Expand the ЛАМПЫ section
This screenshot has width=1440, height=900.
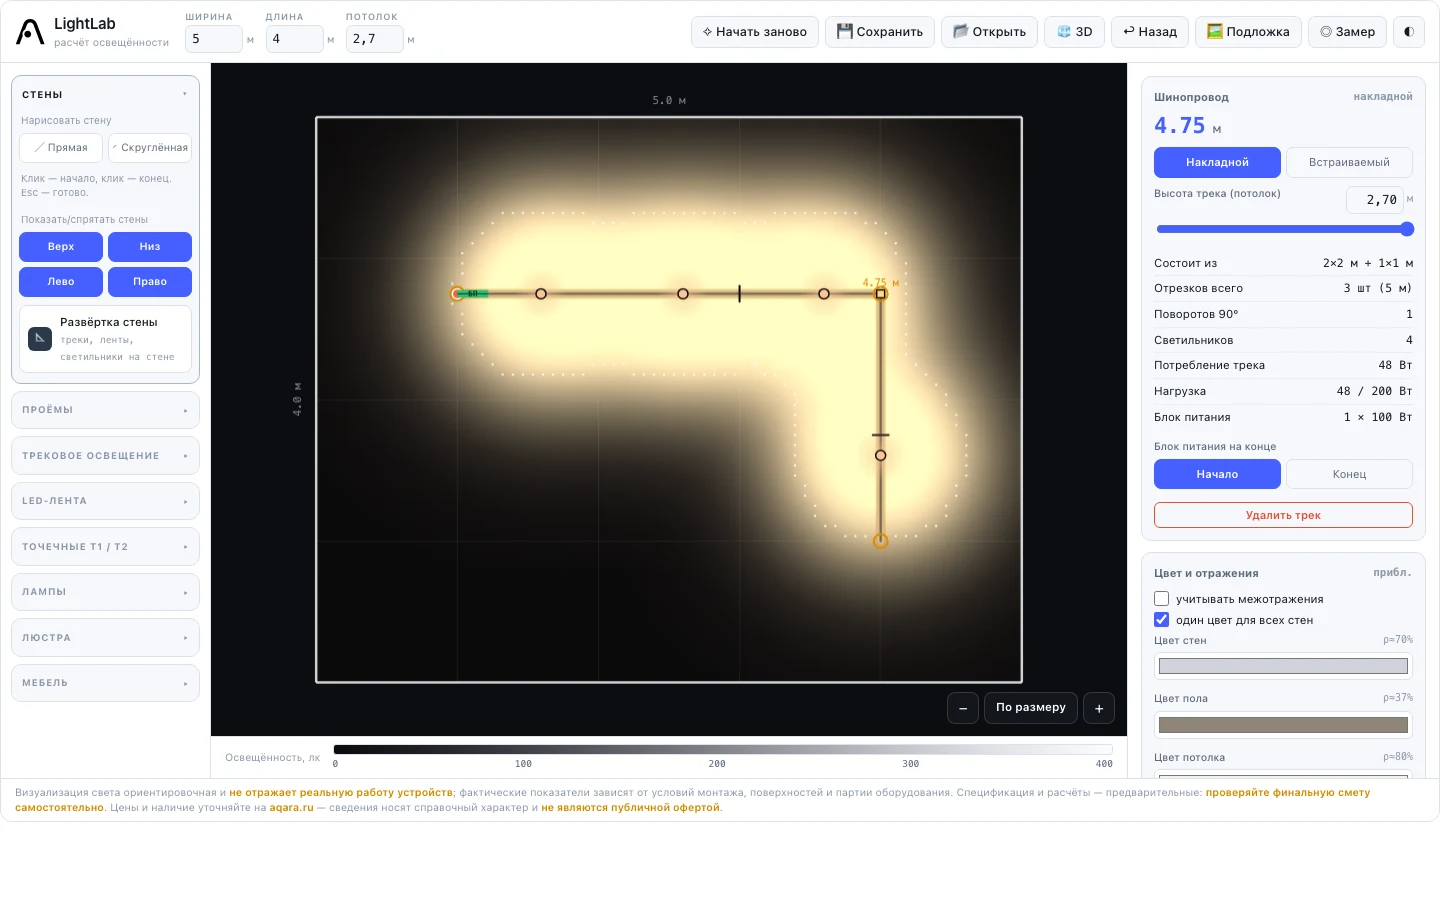(105, 592)
